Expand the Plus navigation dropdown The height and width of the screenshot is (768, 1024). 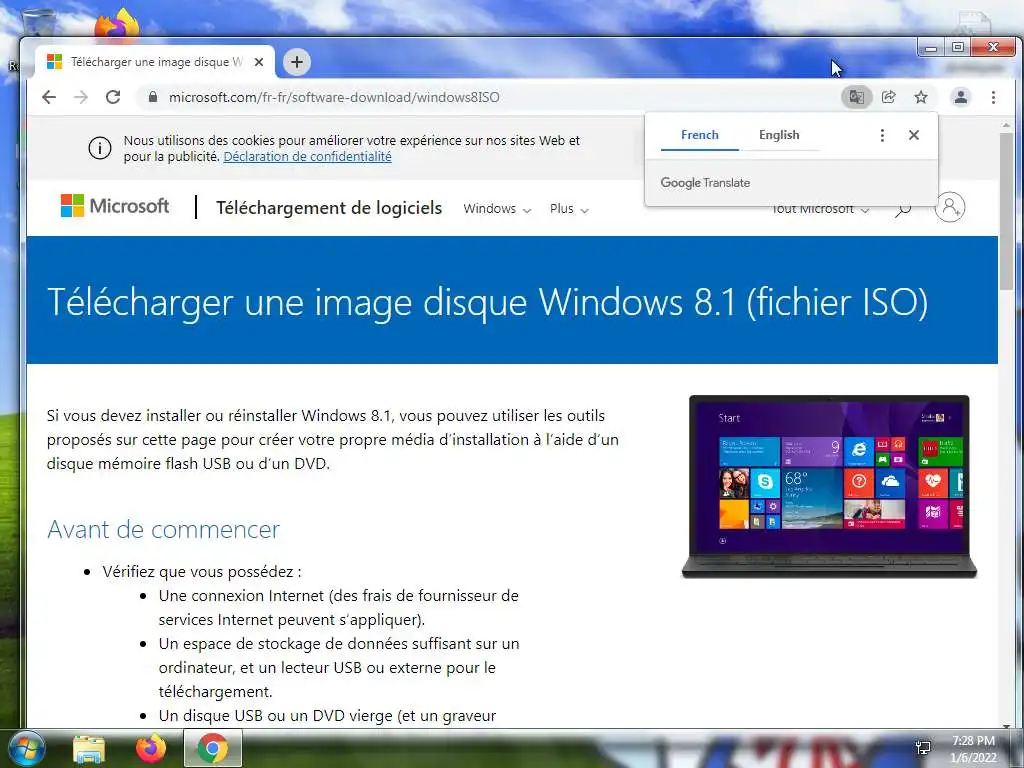(569, 209)
